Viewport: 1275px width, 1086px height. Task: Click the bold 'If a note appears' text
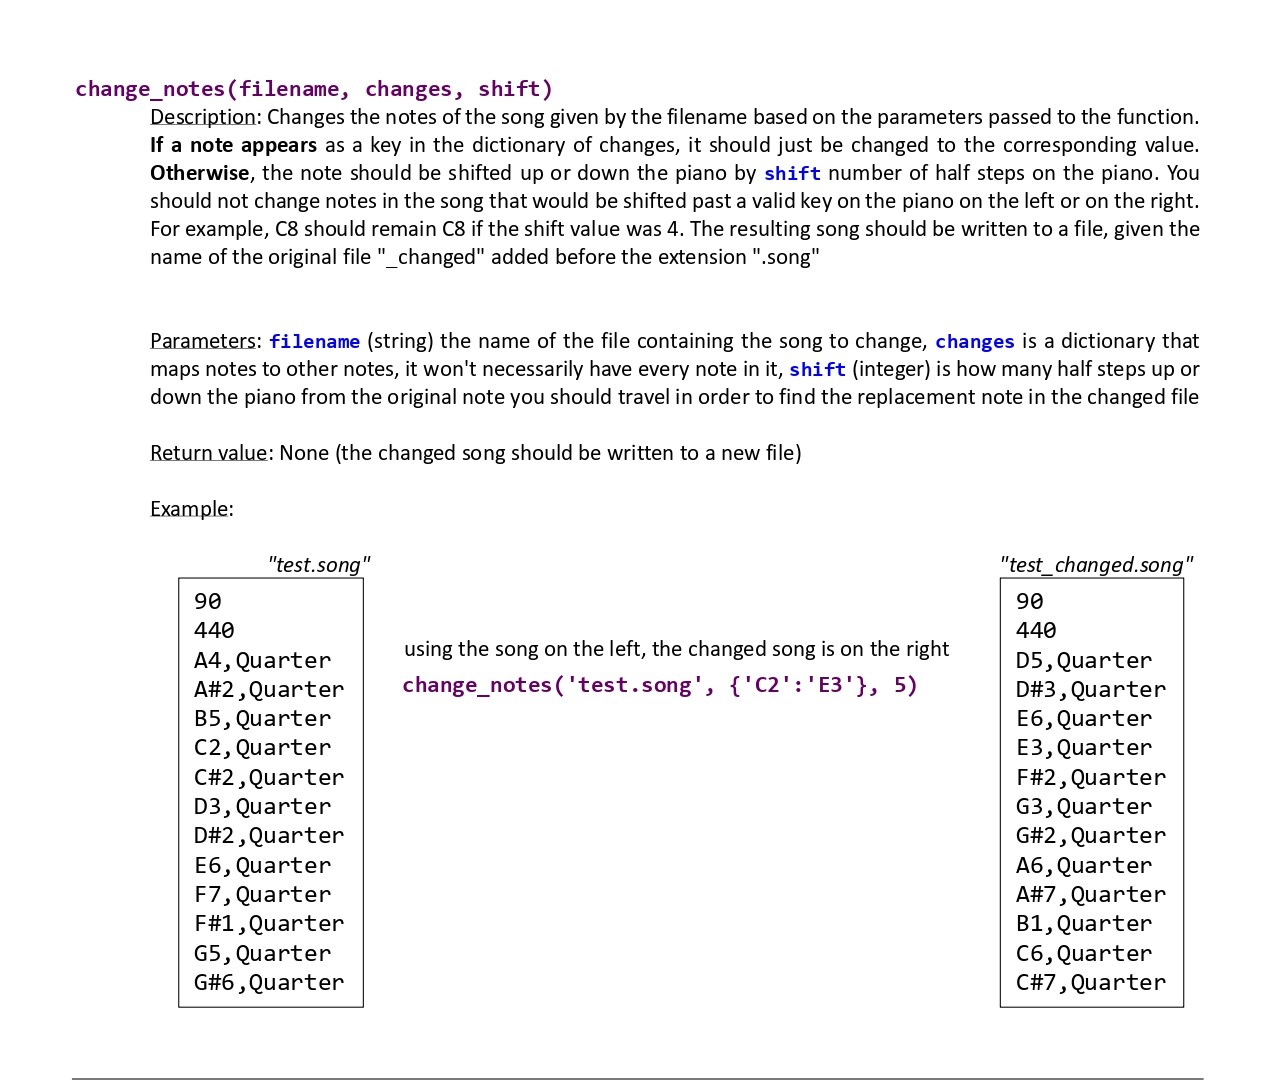pos(233,145)
